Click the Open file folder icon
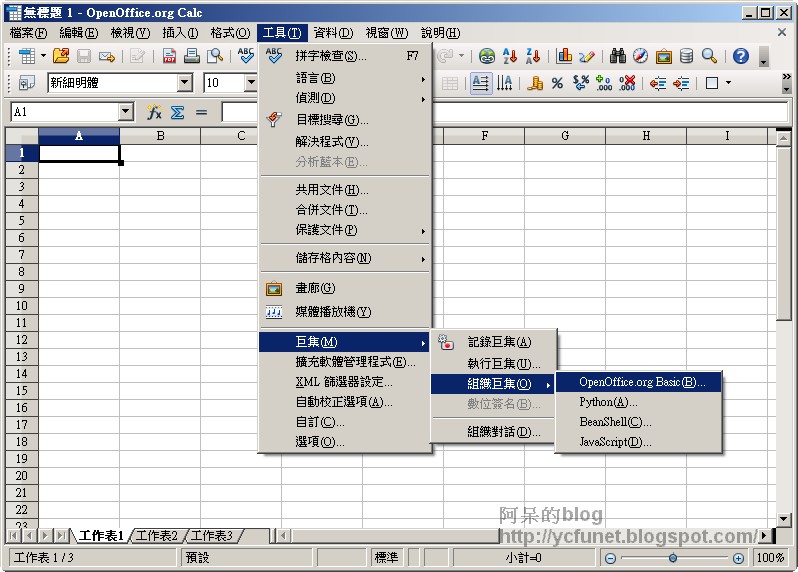This screenshot has width=798, height=572. coord(61,56)
